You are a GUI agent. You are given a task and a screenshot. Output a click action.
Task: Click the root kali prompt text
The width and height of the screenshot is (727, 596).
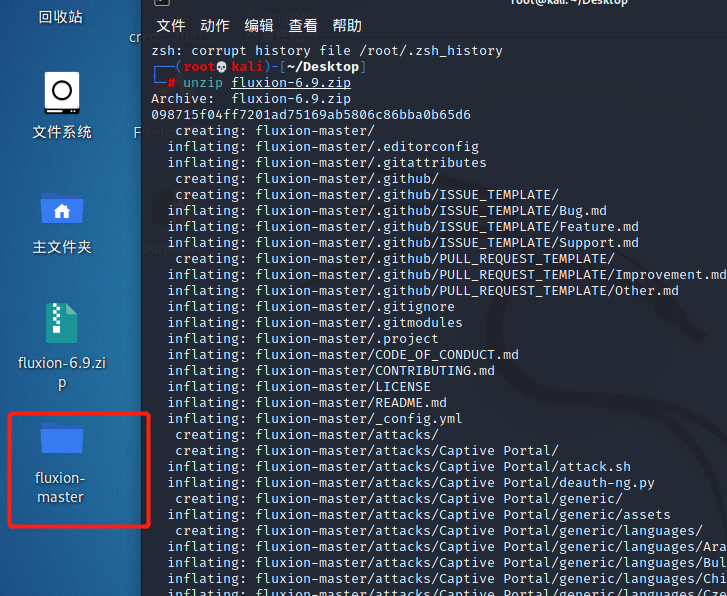tap(224, 67)
